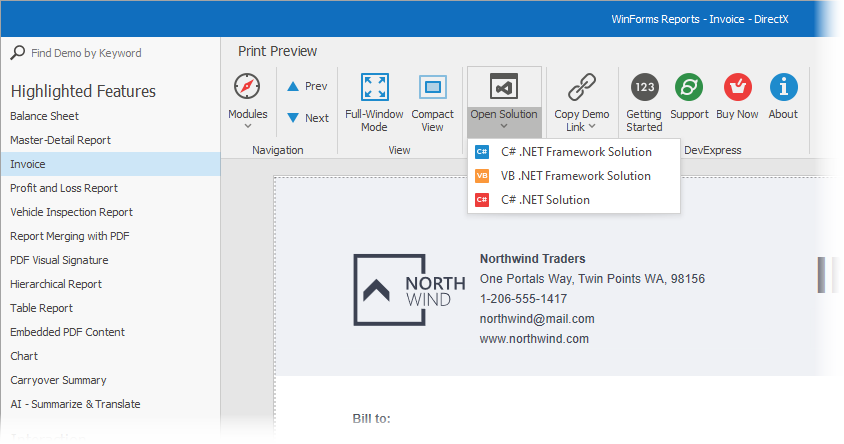This screenshot has width=844, height=444.
Task: Click the Bill to: label
Action: pyautogui.click(x=371, y=418)
